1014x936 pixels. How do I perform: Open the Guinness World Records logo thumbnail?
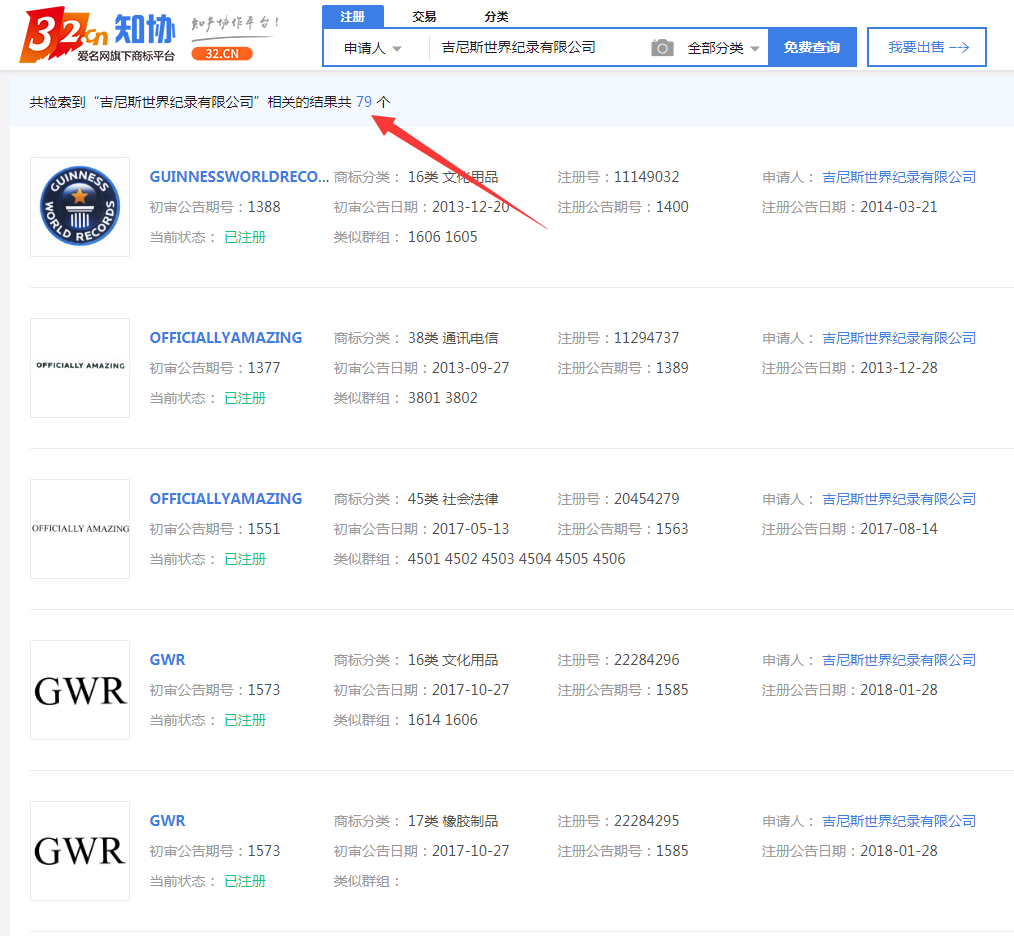click(x=80, y=206)
